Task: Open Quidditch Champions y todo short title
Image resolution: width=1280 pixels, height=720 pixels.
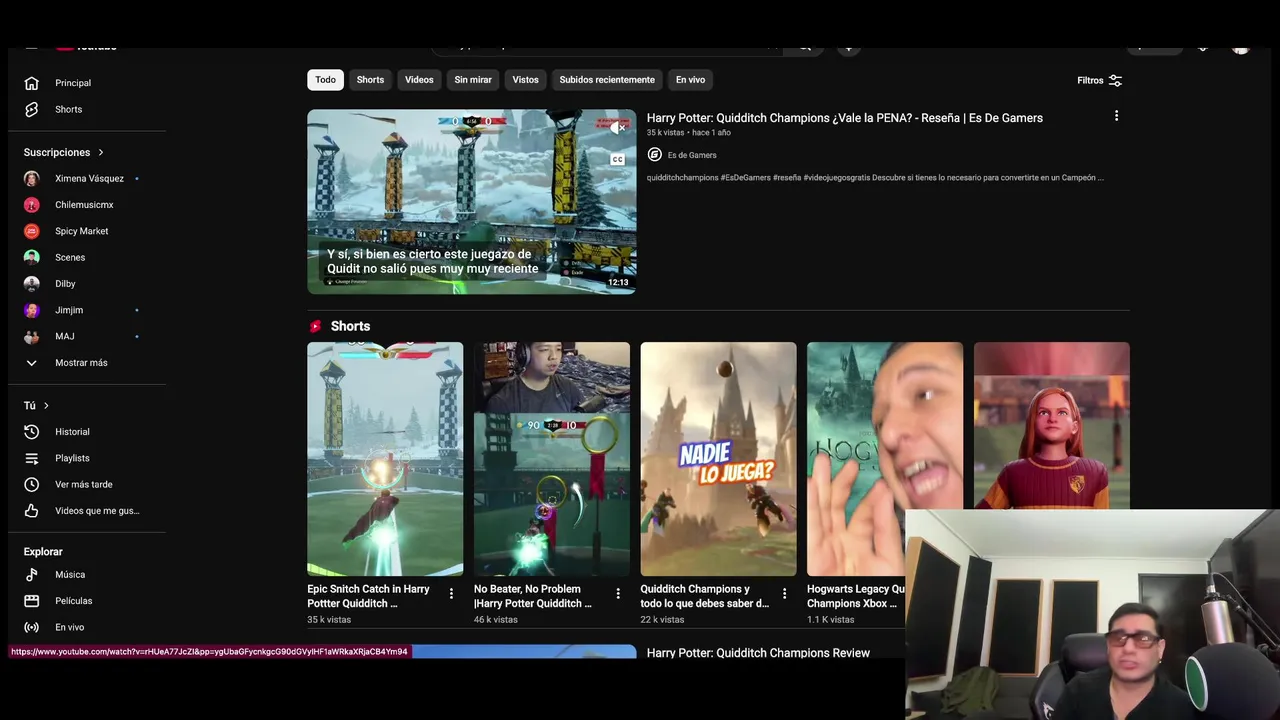Action: pos(705,596)
